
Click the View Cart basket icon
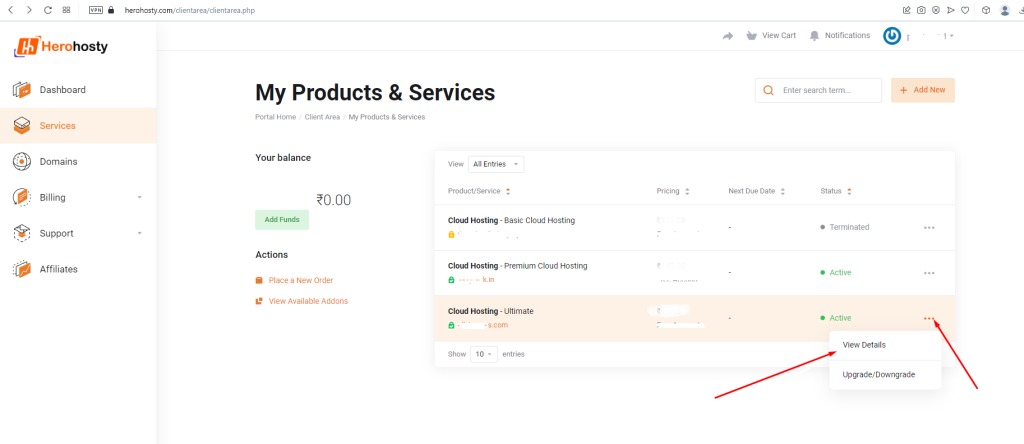[753, 36]
